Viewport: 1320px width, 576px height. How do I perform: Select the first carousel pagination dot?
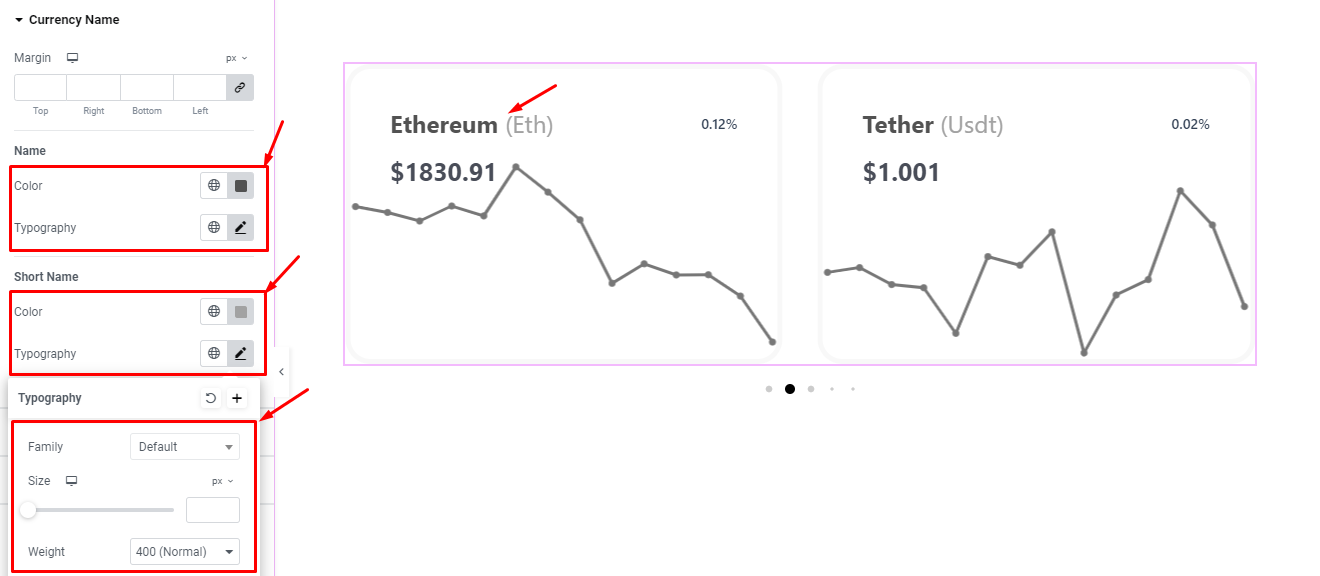tap(768, 389)
